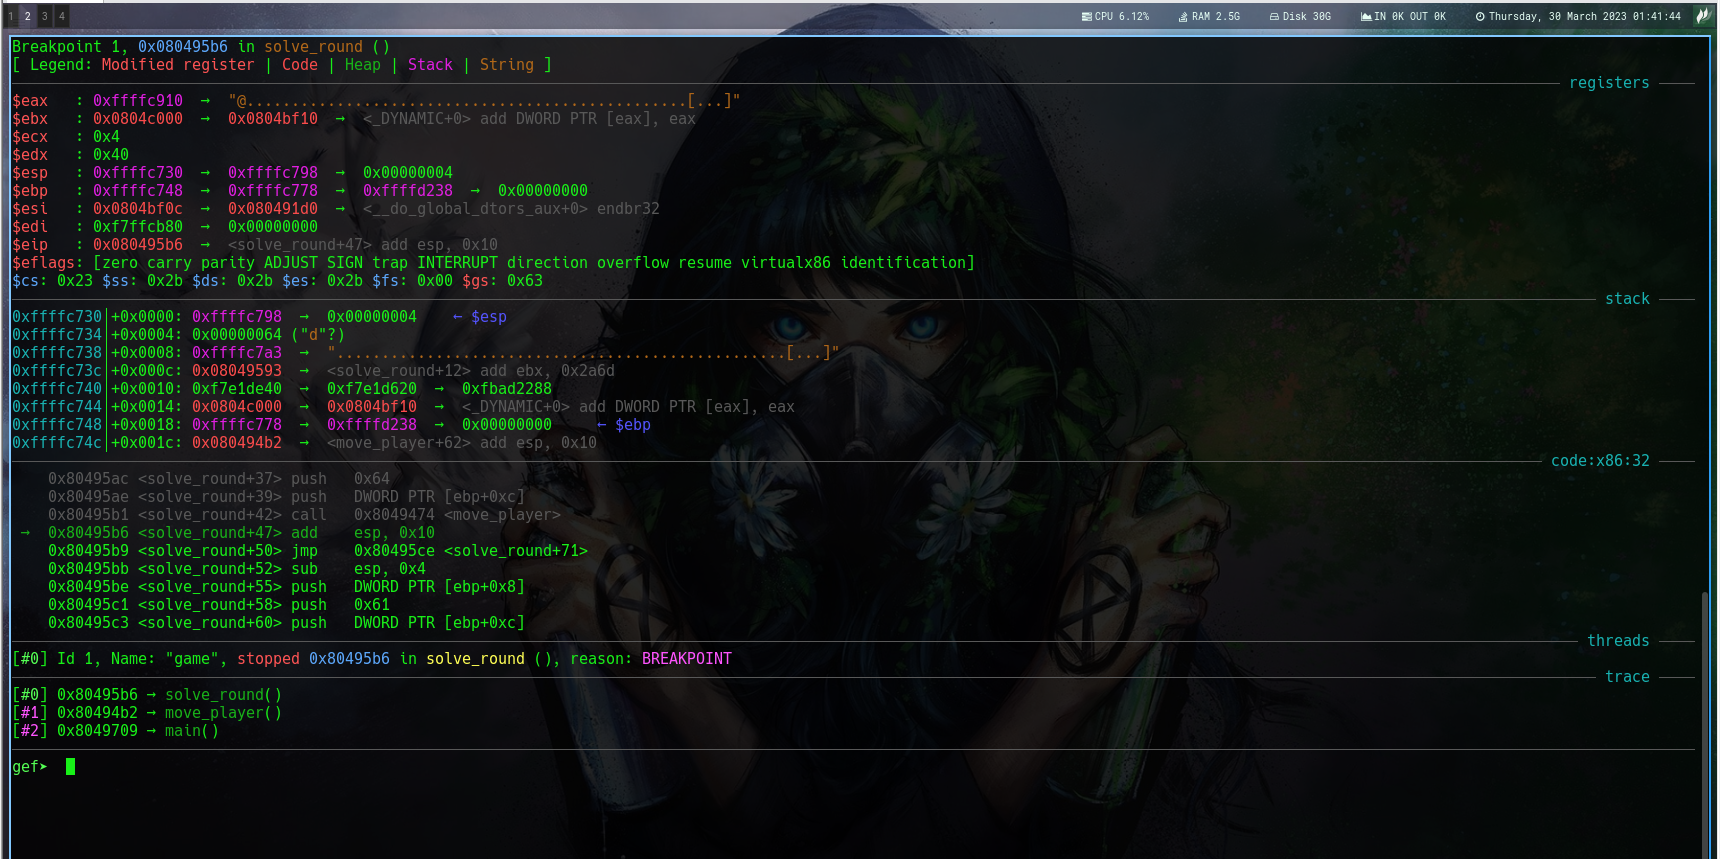
Task: Click the network IN/OUT indicator
Action: pyautogui.click(x=1403, y=16)
